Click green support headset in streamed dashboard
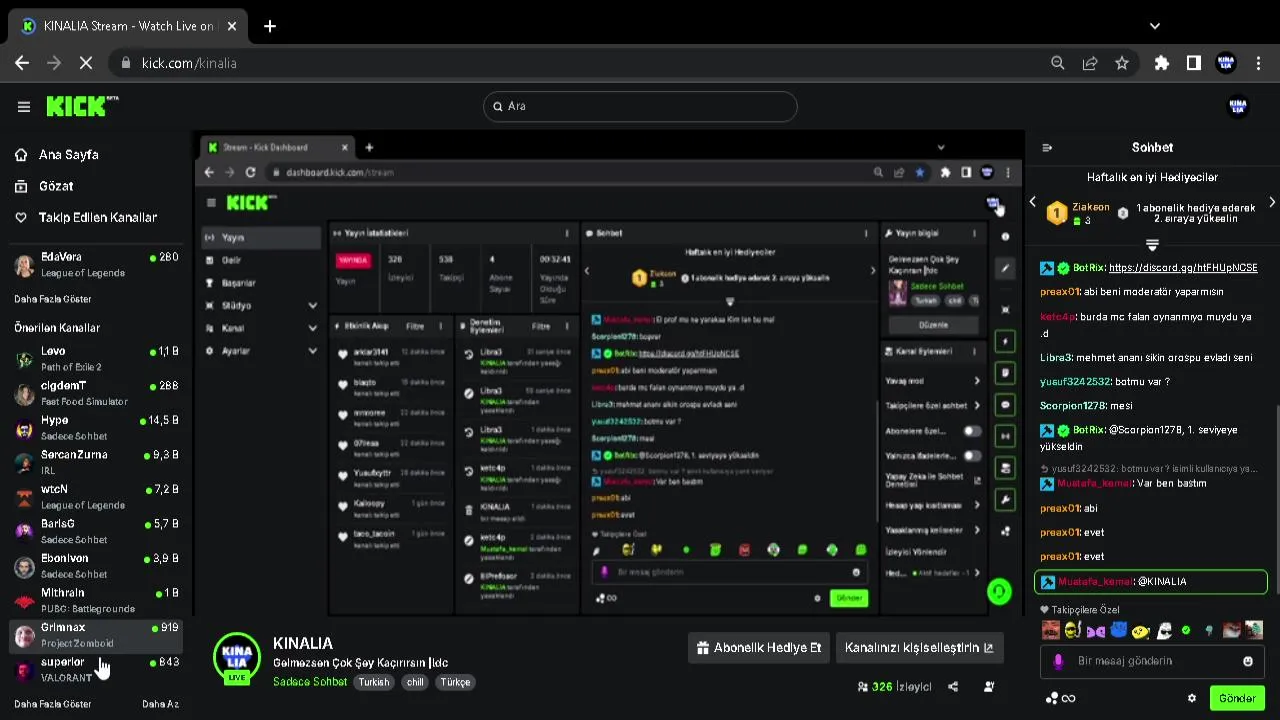Viewport: 1280px width, 720px height. pos(998,592)
